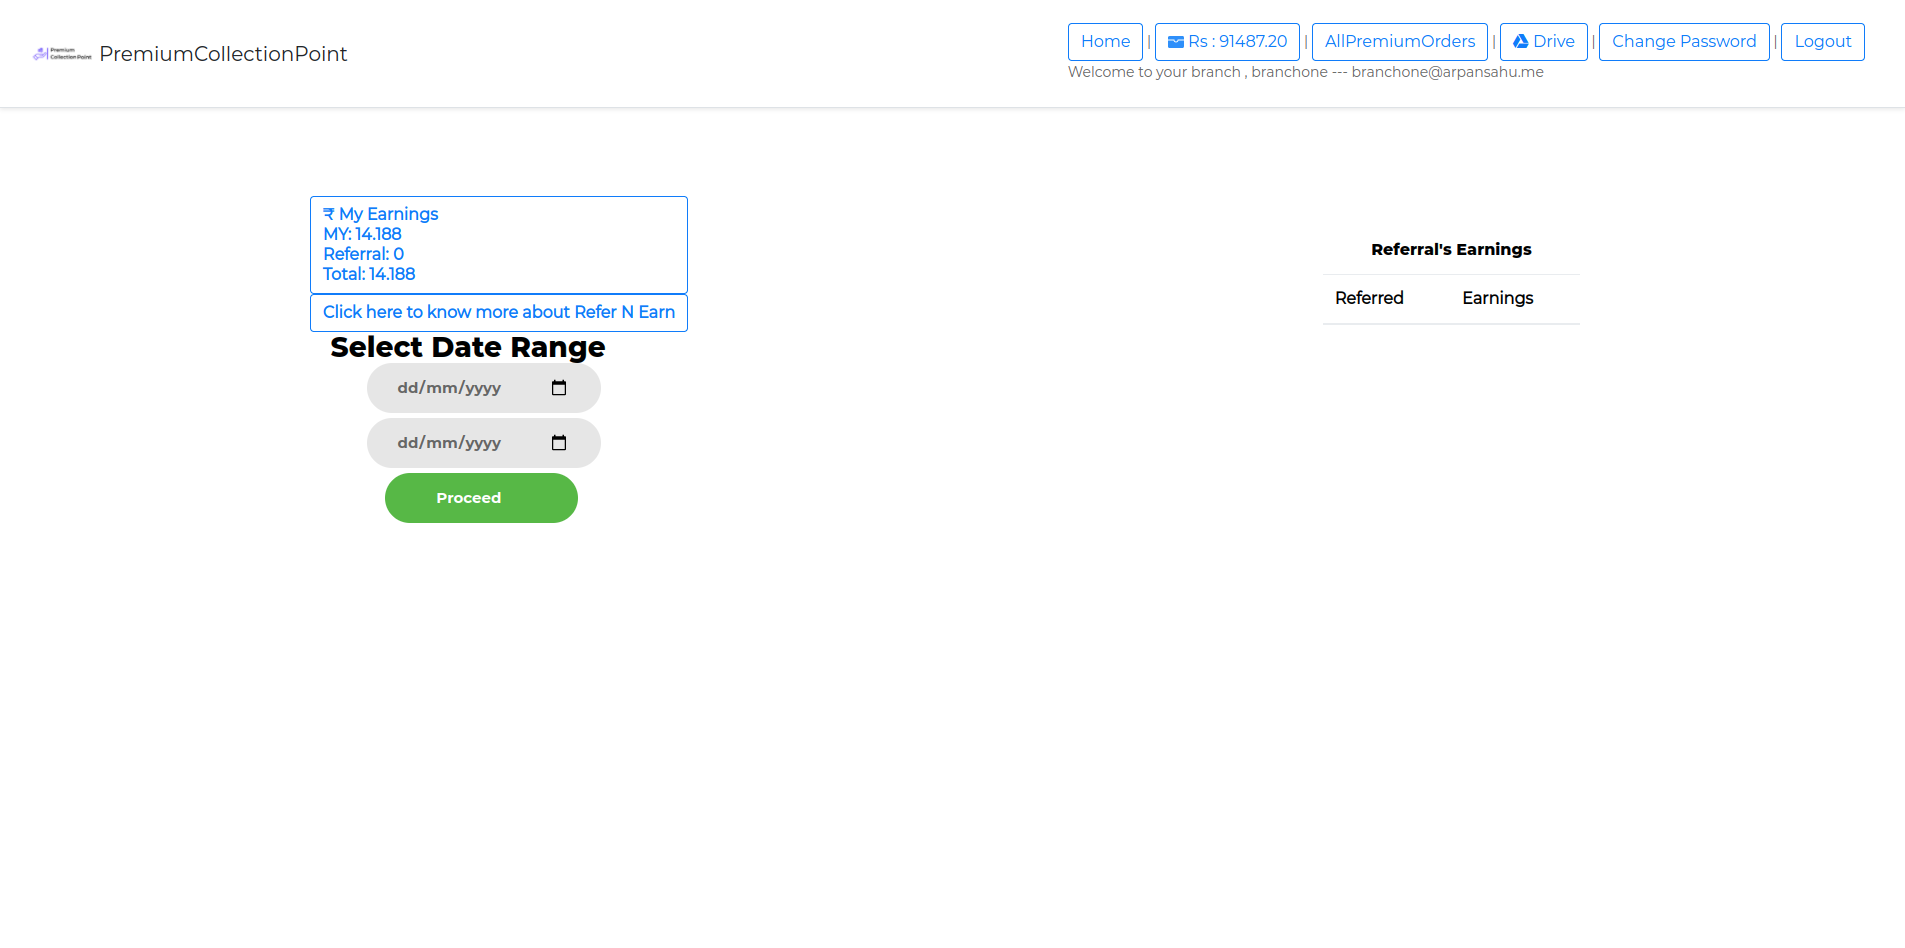Open the Refer N Earn info link
The height and width of the screenshot is (948, 1905).
click(498, 312)
